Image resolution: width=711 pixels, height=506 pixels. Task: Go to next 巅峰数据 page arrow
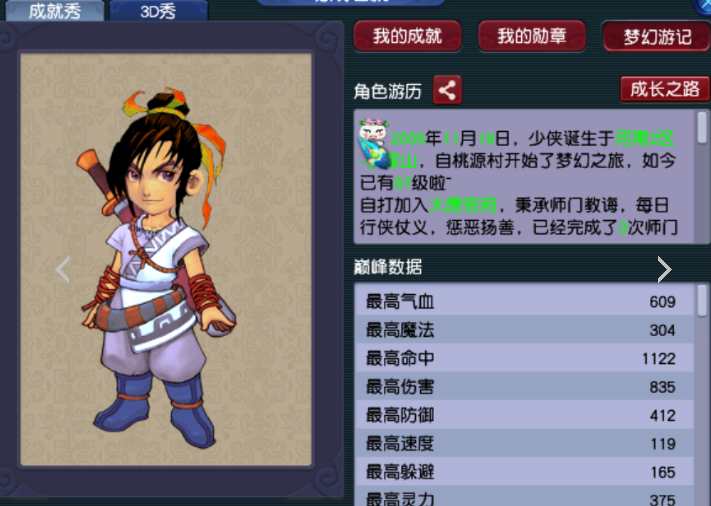pyautogui.click(x=664, y=269)
